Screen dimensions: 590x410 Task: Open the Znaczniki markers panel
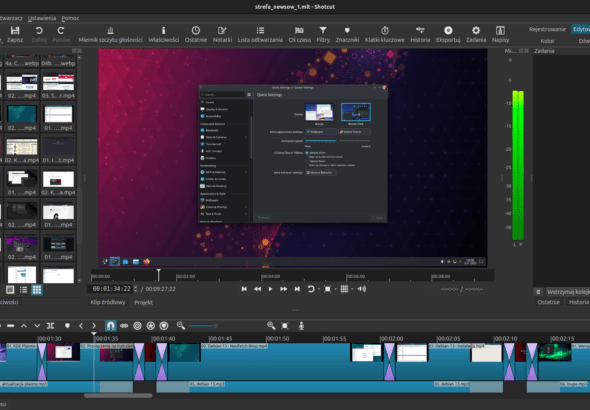coord(347,34)
